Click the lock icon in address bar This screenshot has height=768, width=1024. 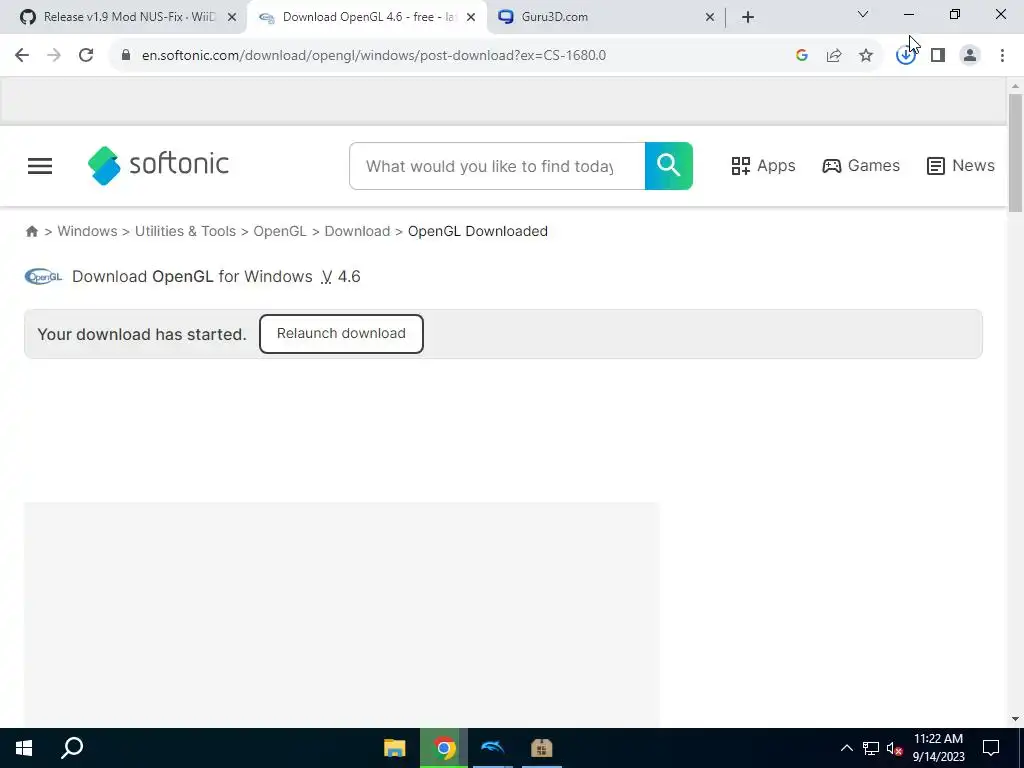(126, 56)
